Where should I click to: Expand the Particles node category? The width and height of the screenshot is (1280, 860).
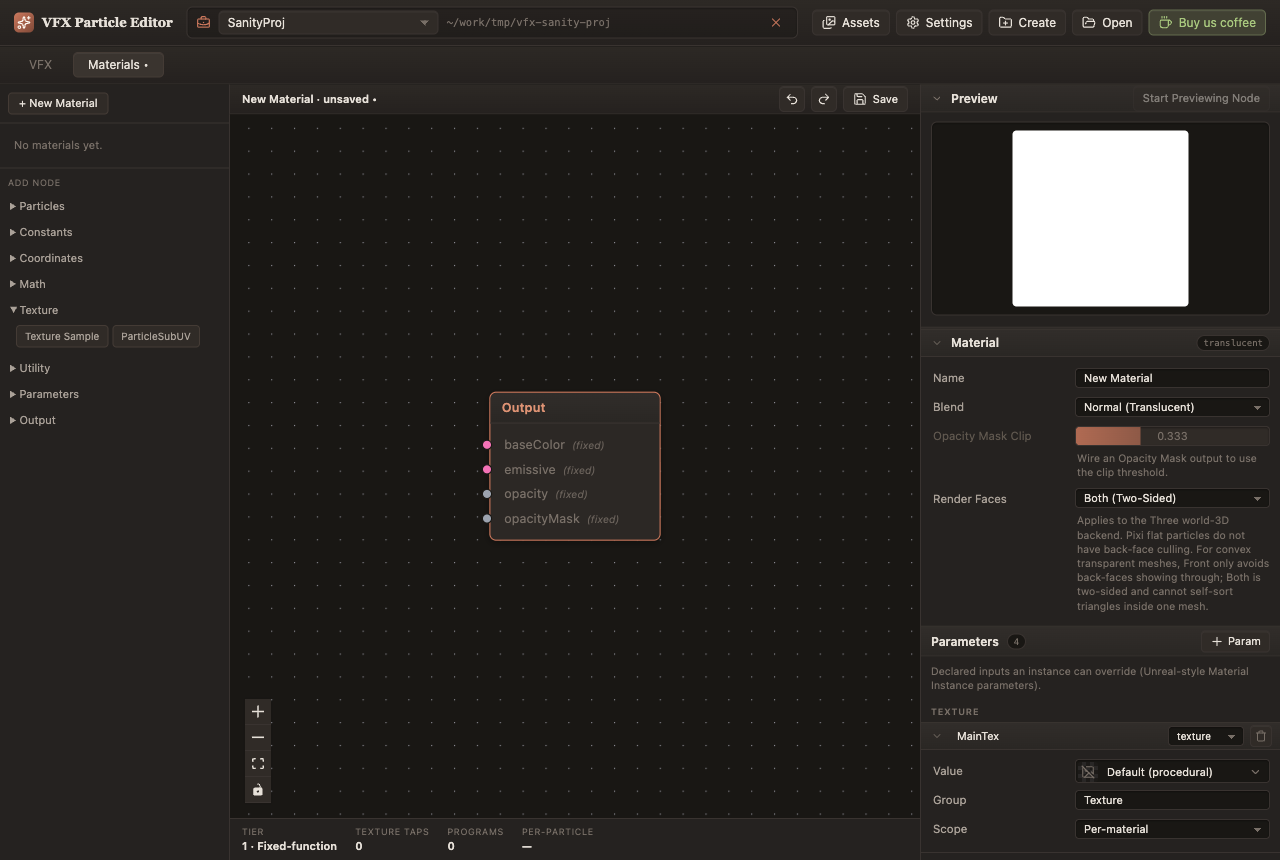click(38, 206)
